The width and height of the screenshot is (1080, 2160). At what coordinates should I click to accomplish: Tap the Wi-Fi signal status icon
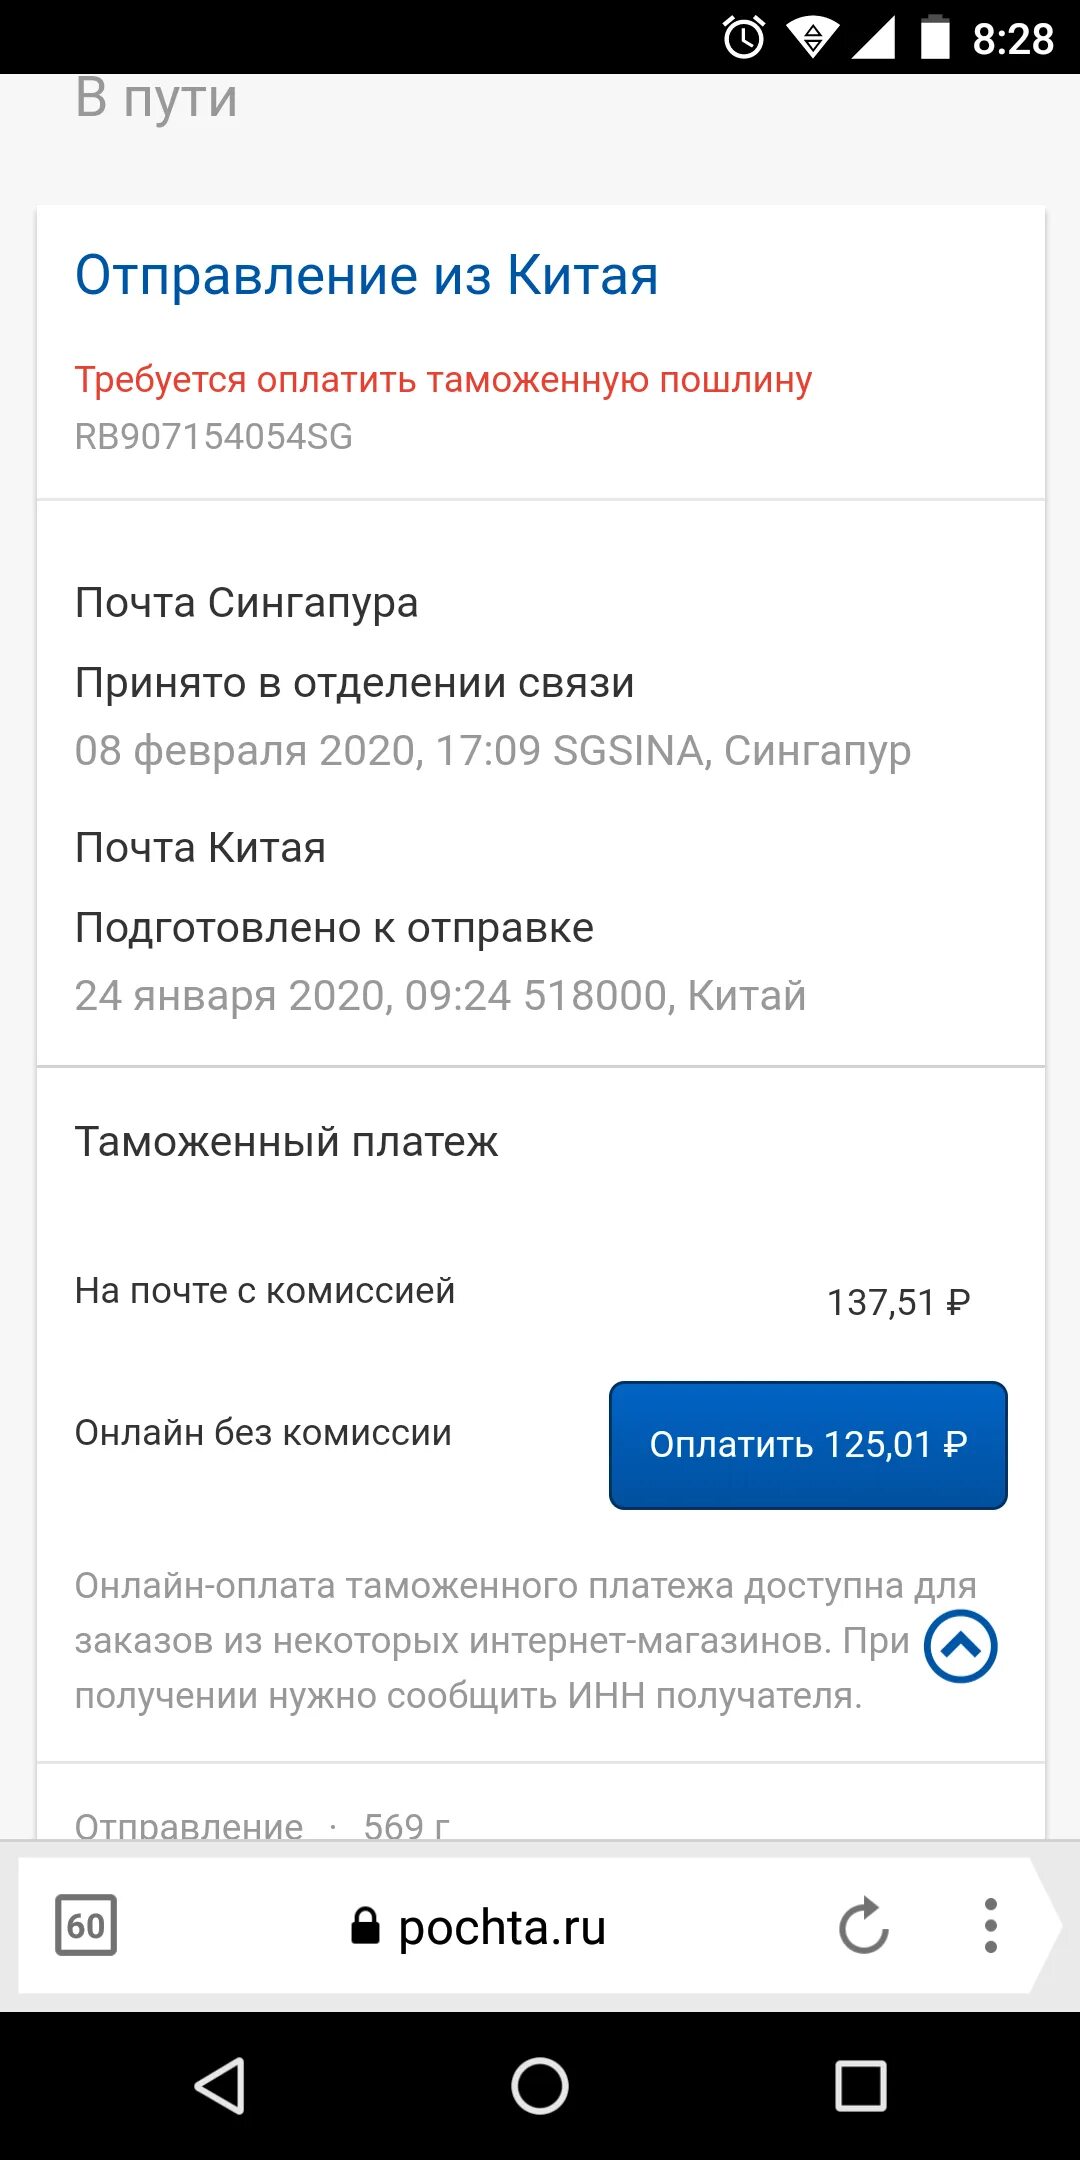click(812, 38)
